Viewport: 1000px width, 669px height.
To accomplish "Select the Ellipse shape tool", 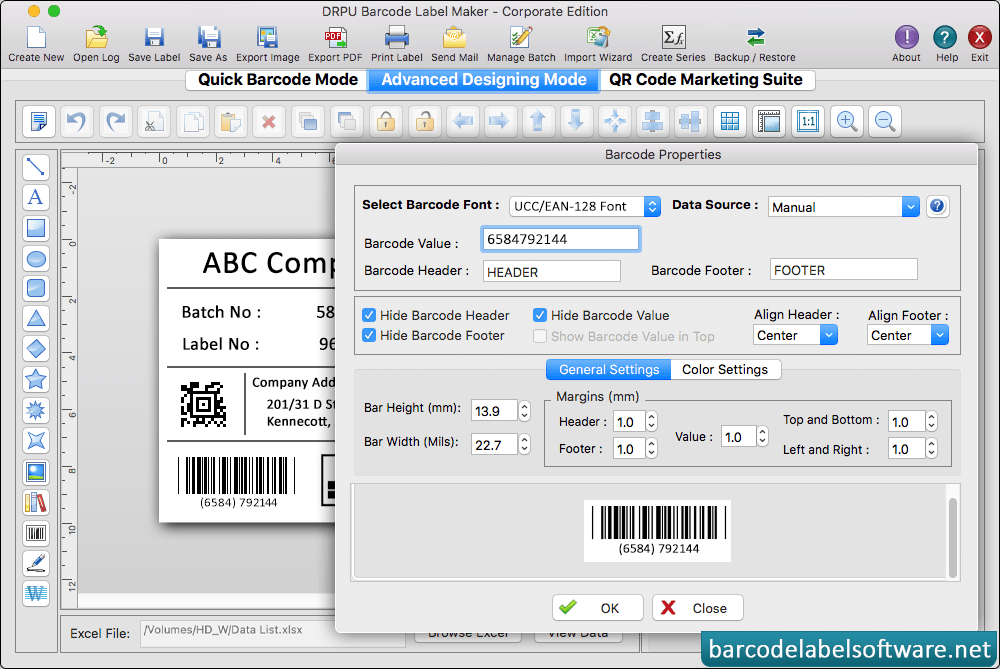I will [36, 259].
